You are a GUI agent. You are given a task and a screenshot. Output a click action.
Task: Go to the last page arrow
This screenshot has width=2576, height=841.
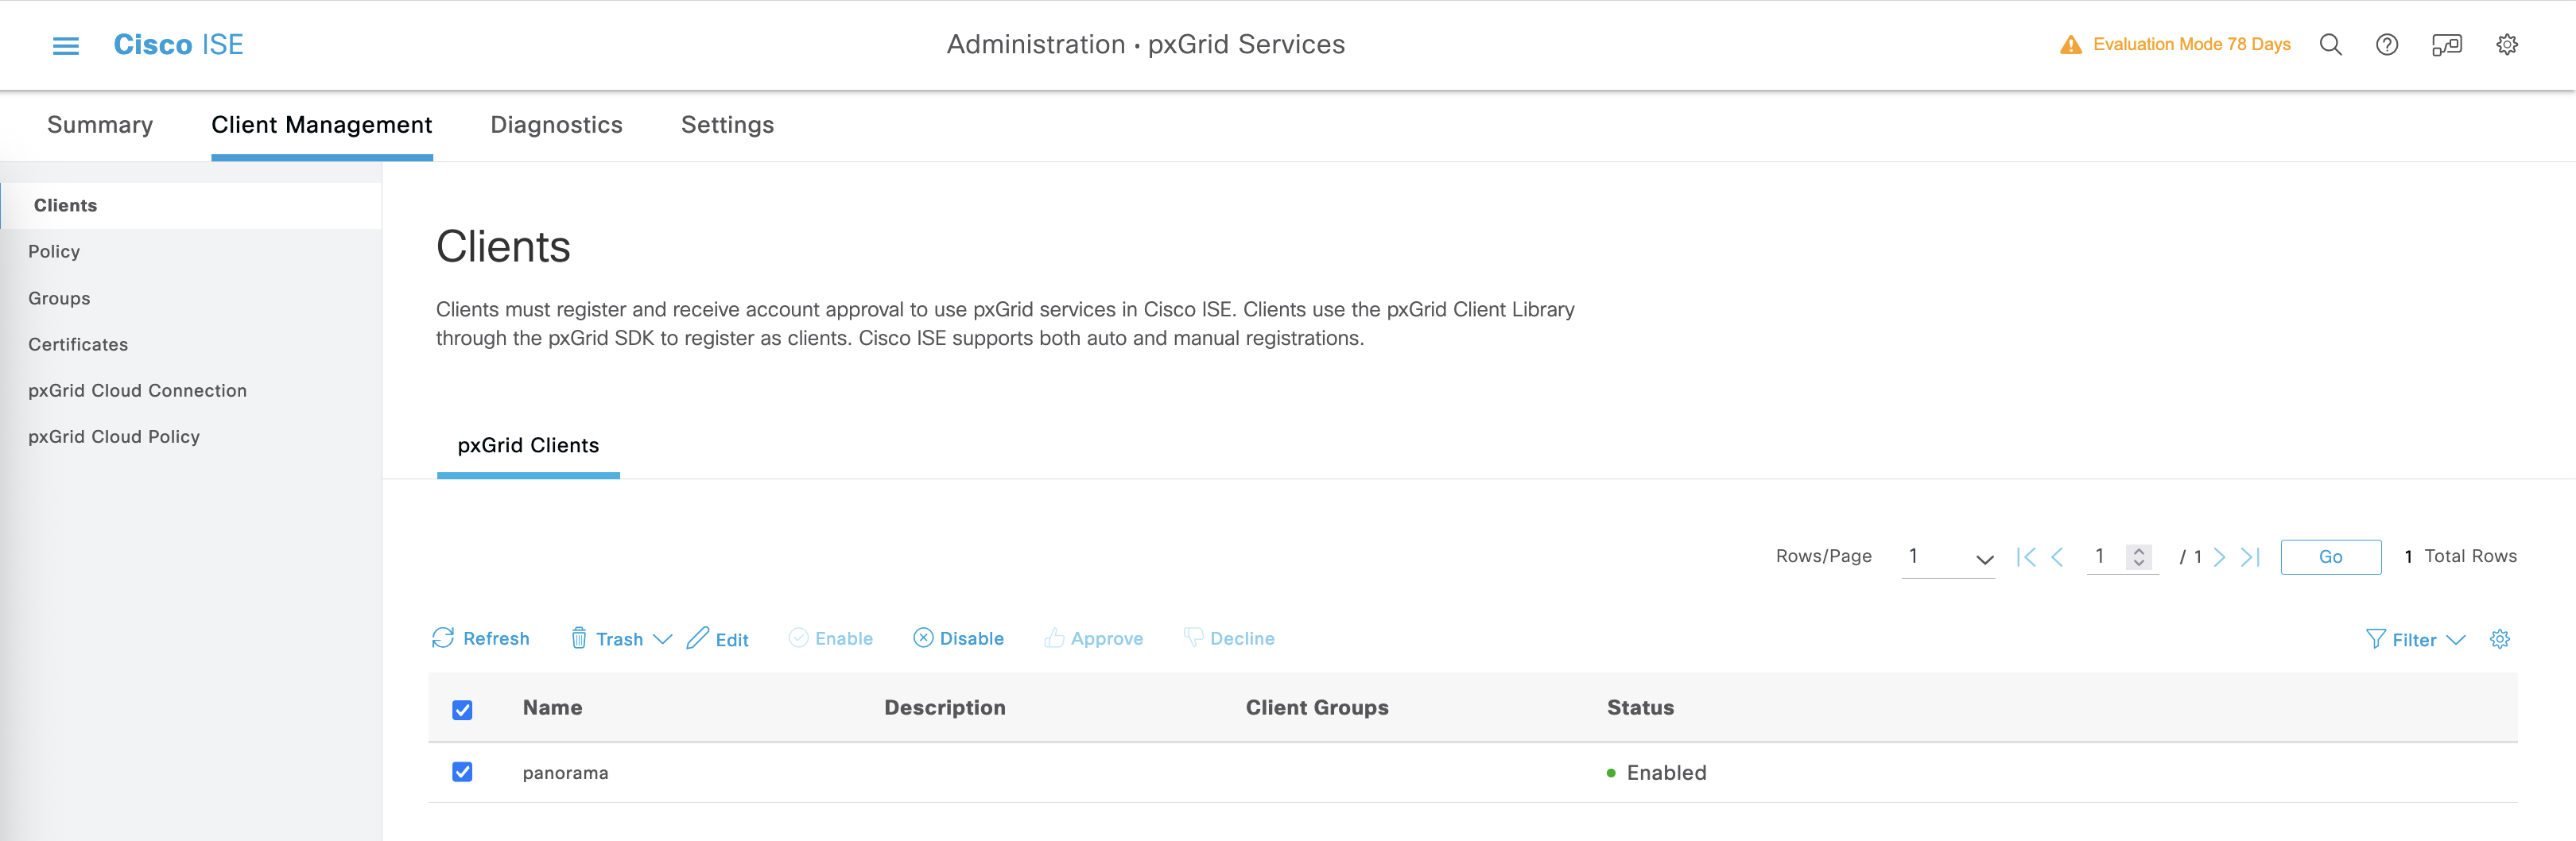click(x=2250, y=557)
